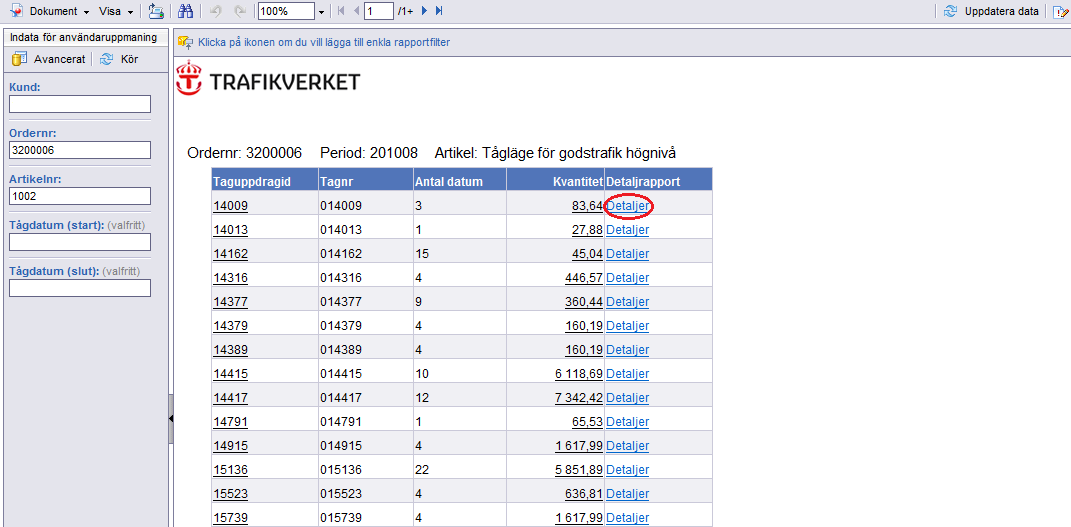Click Kör to run the query
The width and height of the screenshot is (1071, 527).
(x=120, y=59)
